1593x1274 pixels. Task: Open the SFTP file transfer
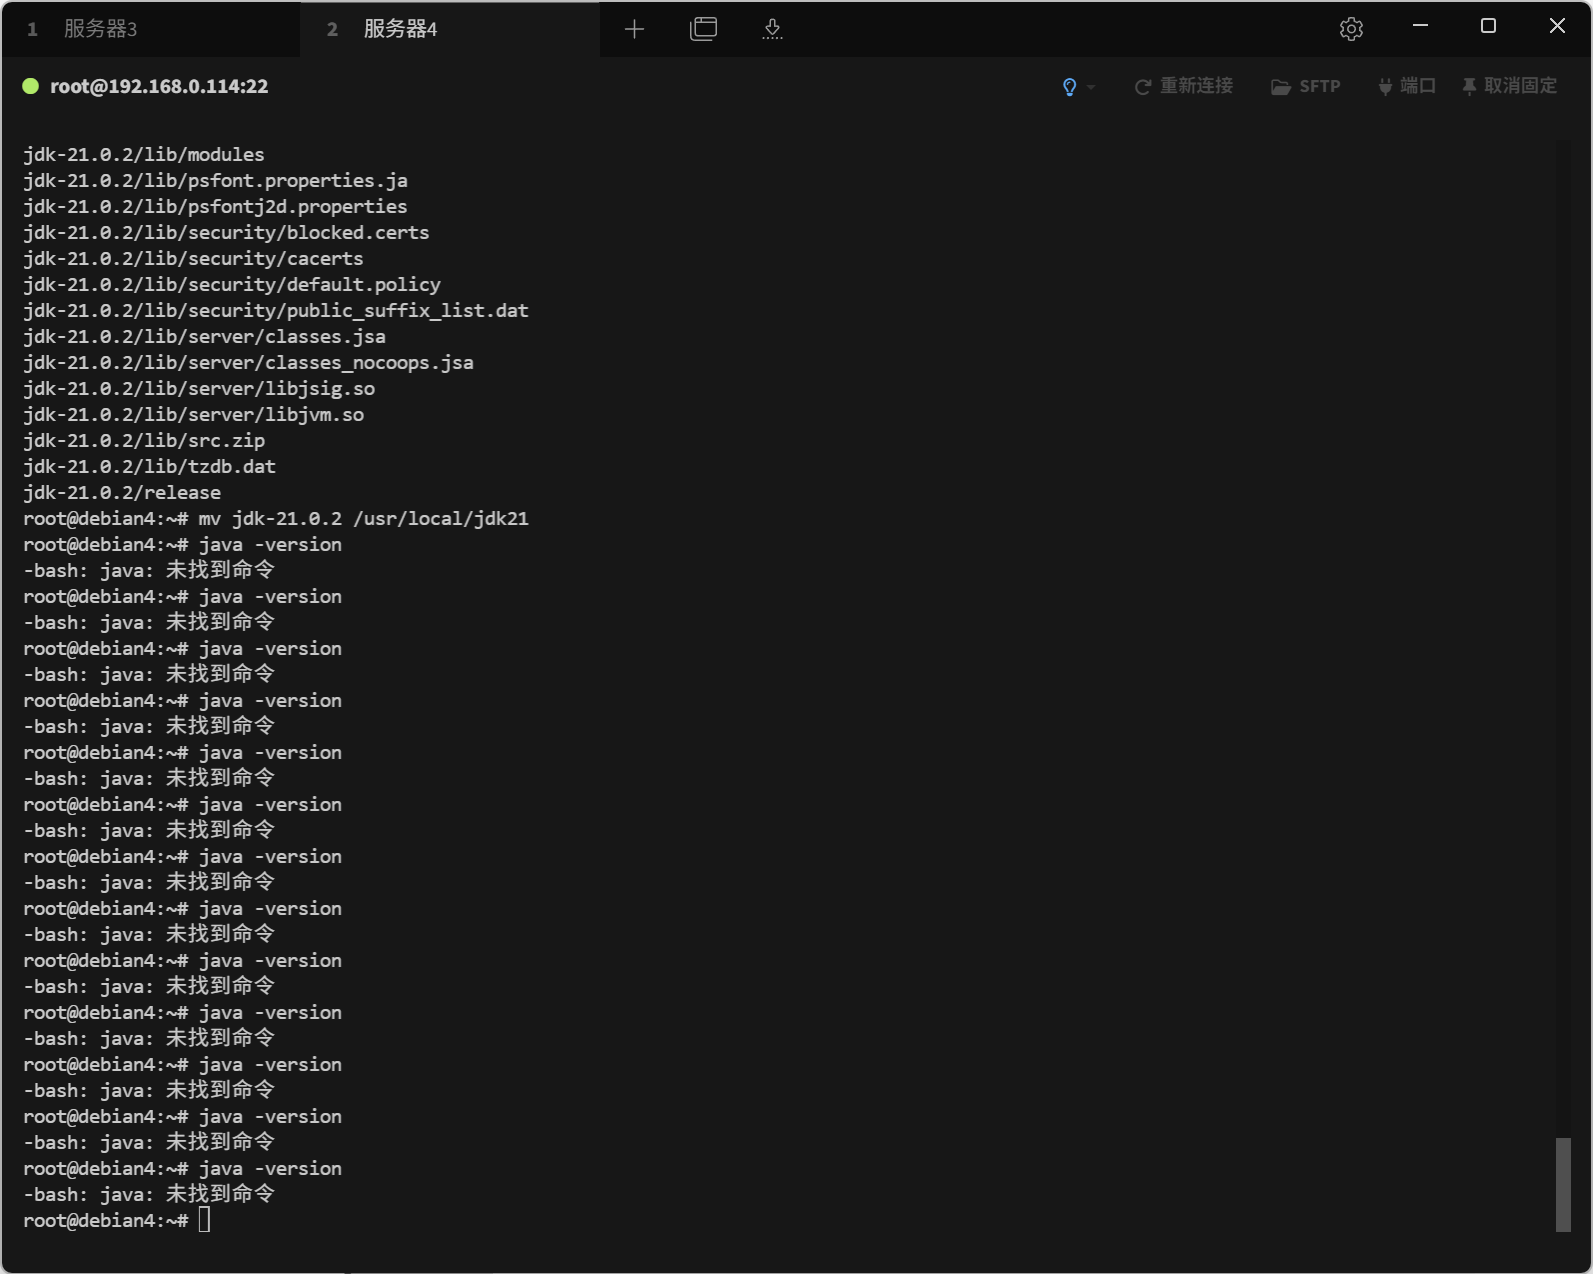pos(1305,86)
